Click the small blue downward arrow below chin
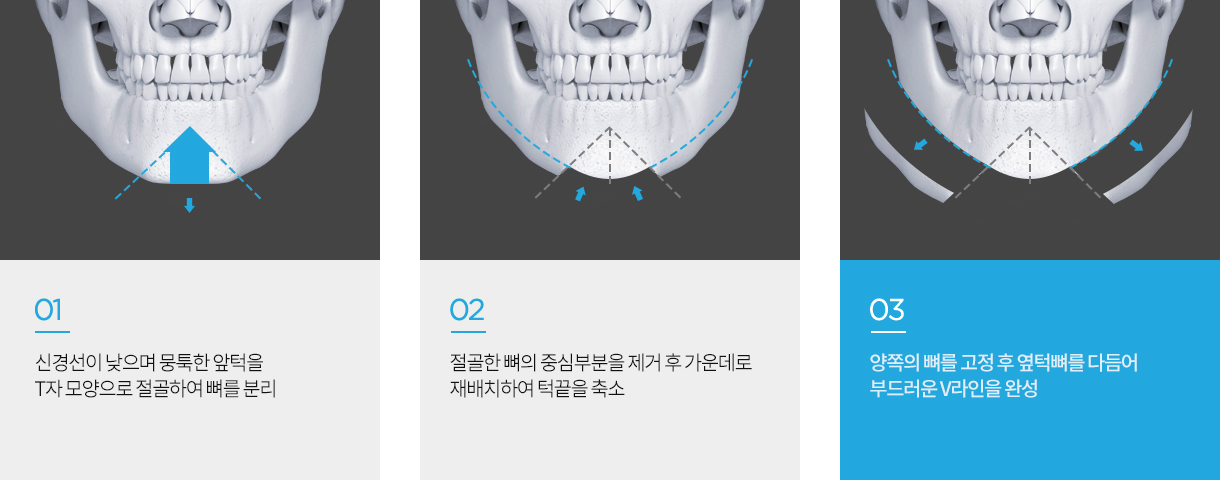Image resolution: width=1220 pixels, height=480 pixels. (189, 205)
